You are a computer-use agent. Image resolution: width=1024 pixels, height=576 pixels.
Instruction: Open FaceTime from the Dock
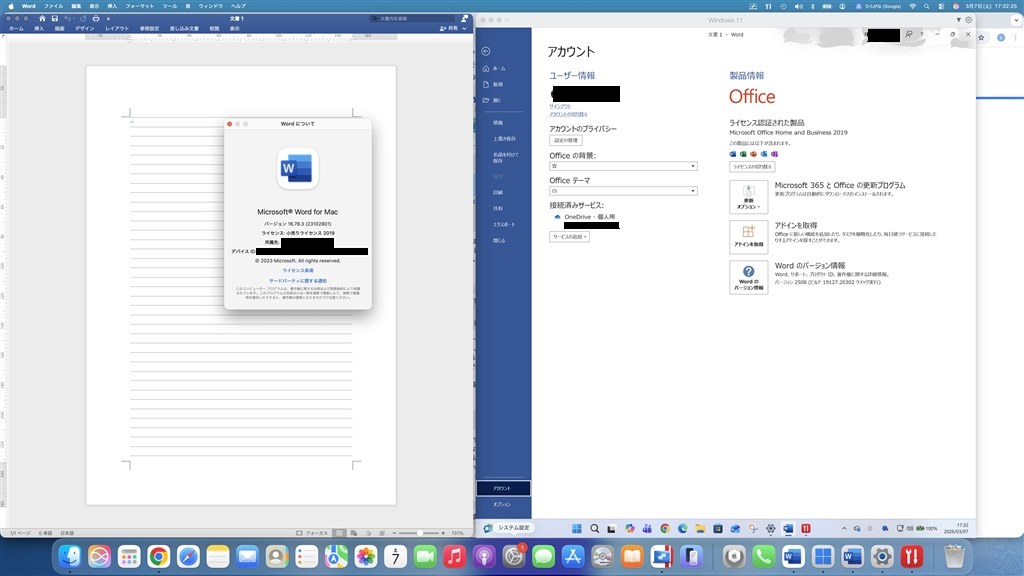[x=425, y=556]
